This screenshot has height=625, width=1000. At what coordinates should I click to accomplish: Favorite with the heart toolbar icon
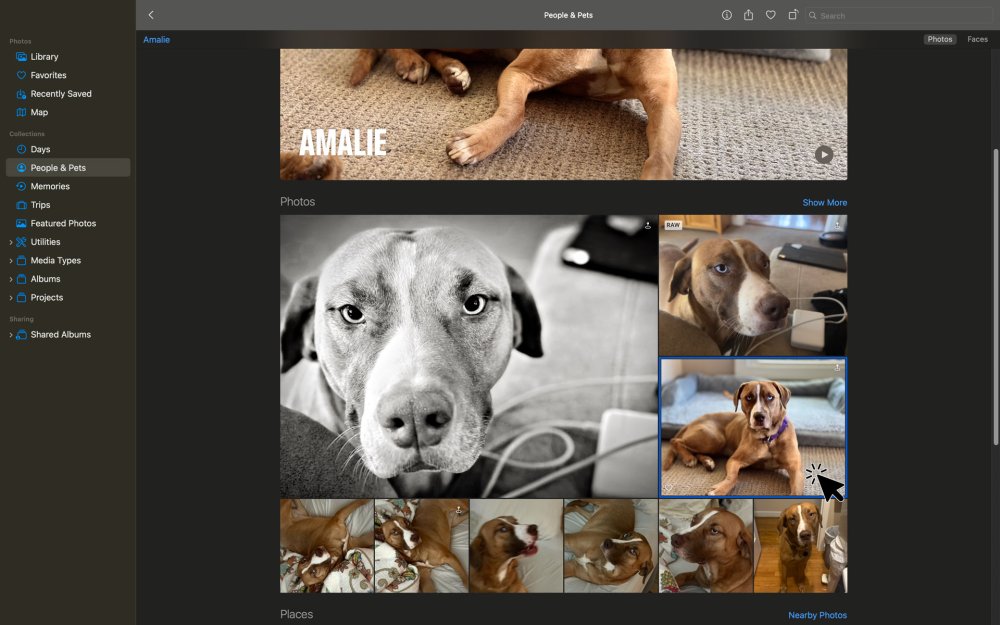pos(770,15)
